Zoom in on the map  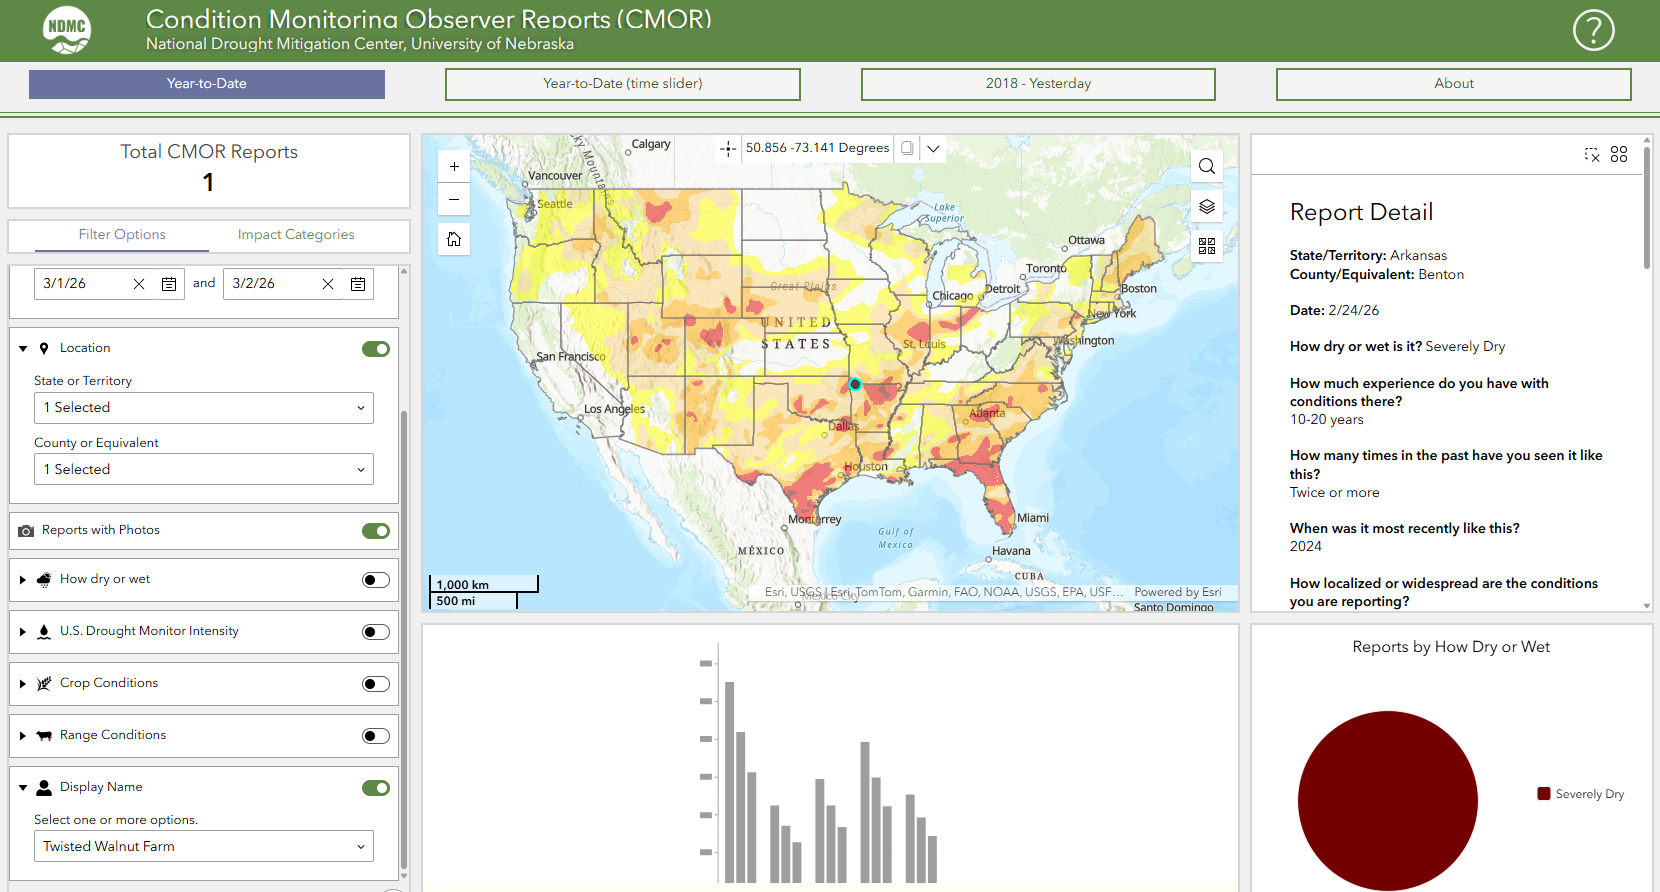[x=454, y=167]
